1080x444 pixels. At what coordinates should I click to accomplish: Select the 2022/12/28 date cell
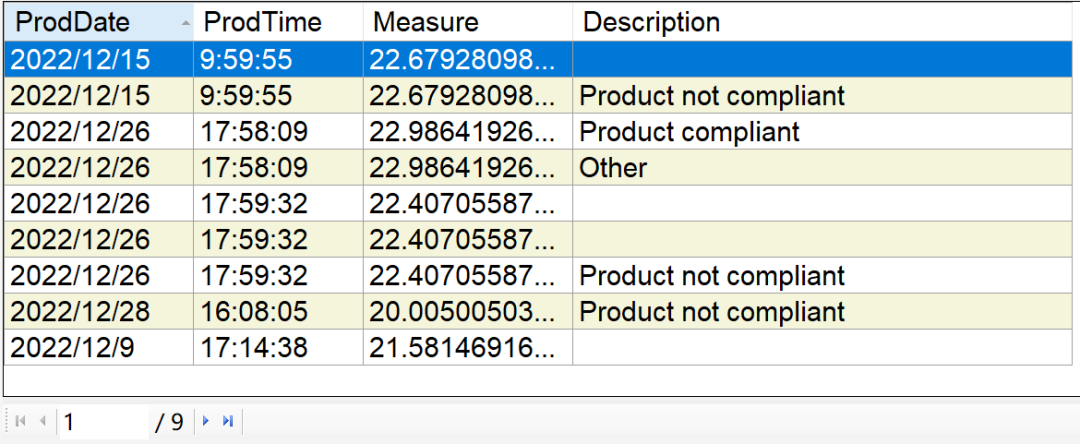coord(80,312)
